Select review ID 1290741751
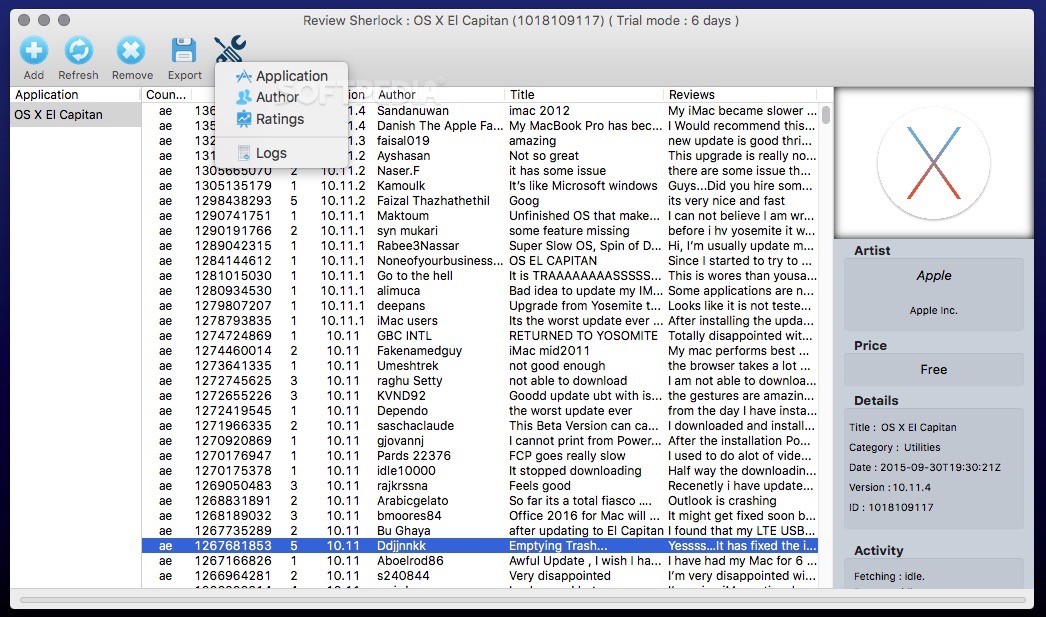 pos(233,216)
